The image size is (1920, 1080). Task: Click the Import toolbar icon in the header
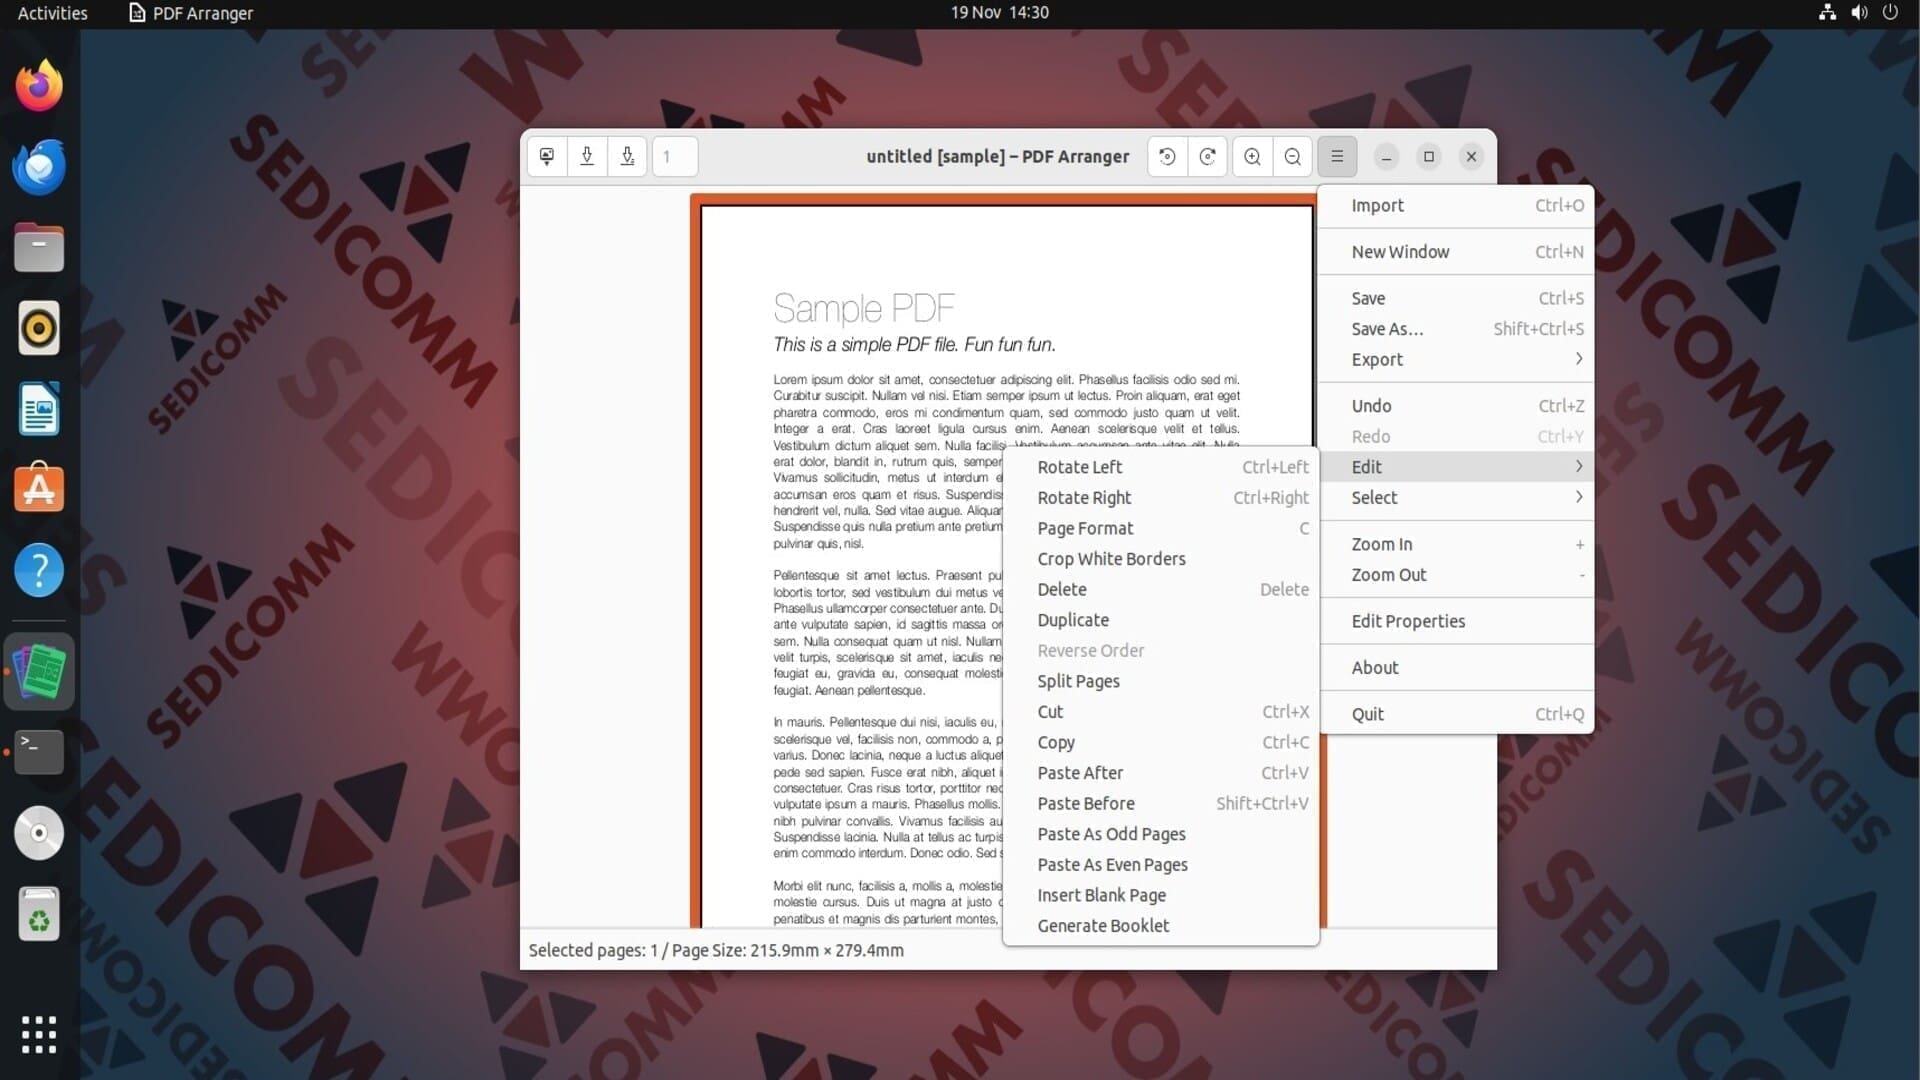coord(547,156)
